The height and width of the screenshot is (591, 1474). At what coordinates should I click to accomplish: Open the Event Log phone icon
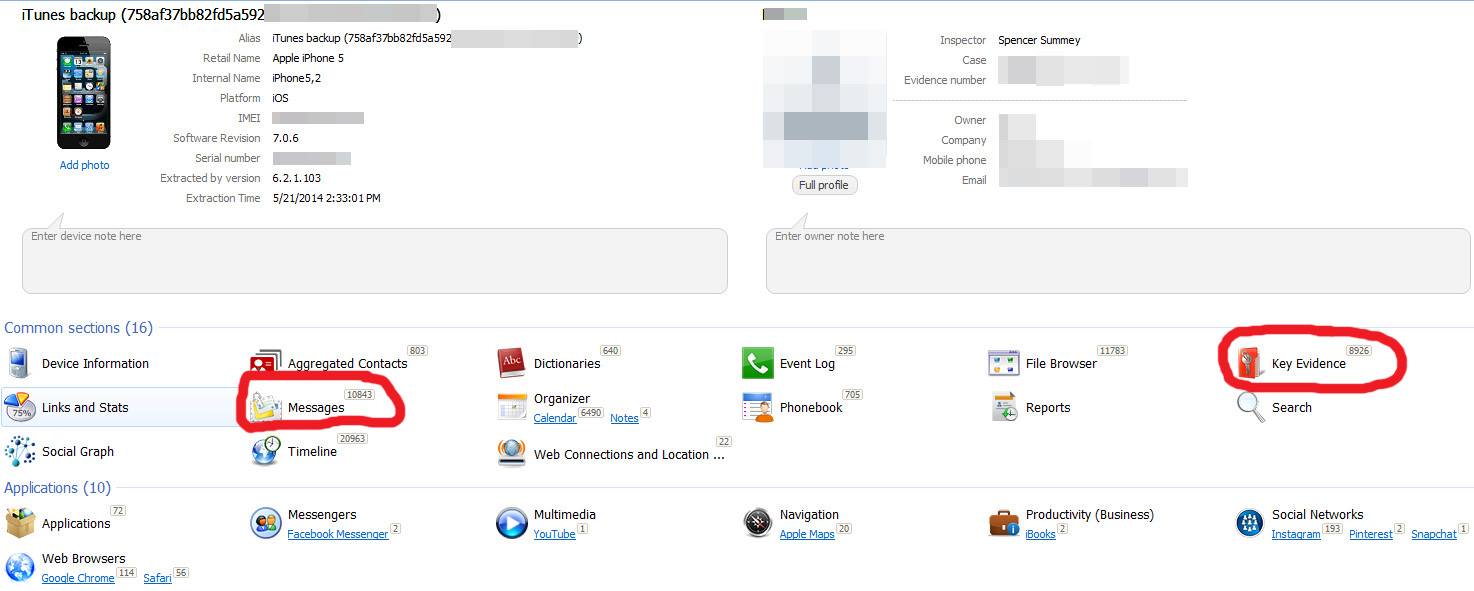pos(757,363)
